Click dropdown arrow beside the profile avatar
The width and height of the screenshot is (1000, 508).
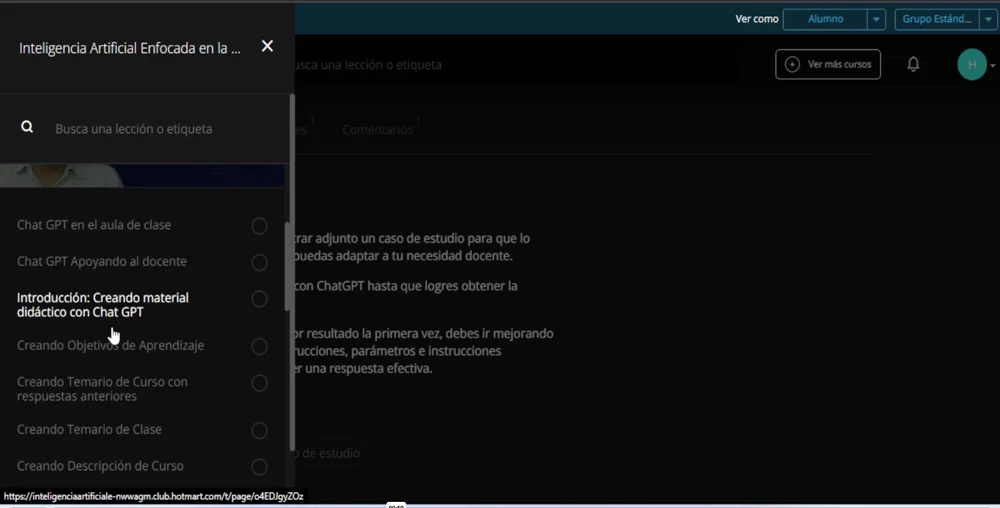click(x=993, y=65)
